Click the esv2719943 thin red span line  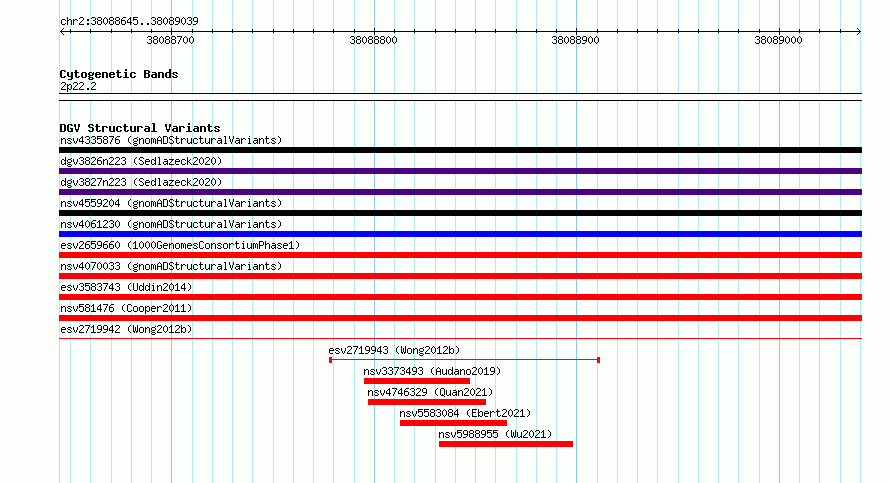pyautogui.click(x=464, y=360)
